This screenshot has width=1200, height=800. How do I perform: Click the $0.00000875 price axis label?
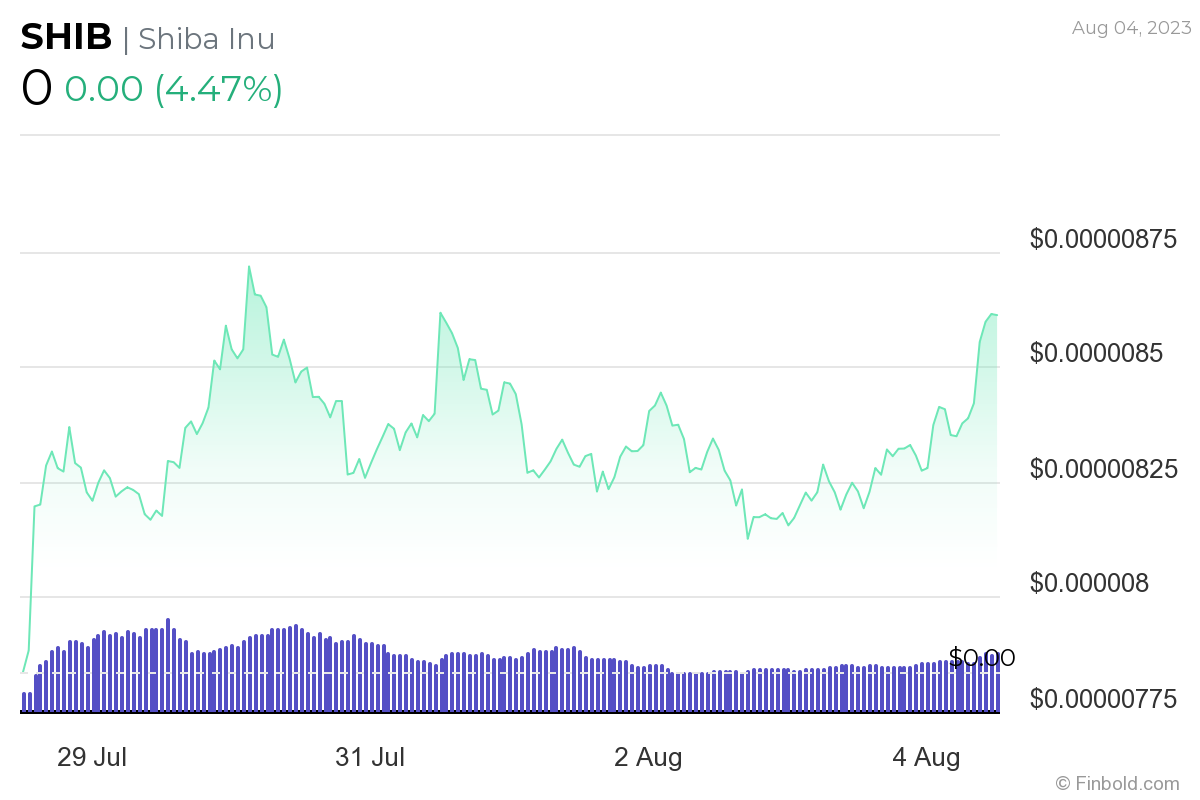[x=1103, y=240]
